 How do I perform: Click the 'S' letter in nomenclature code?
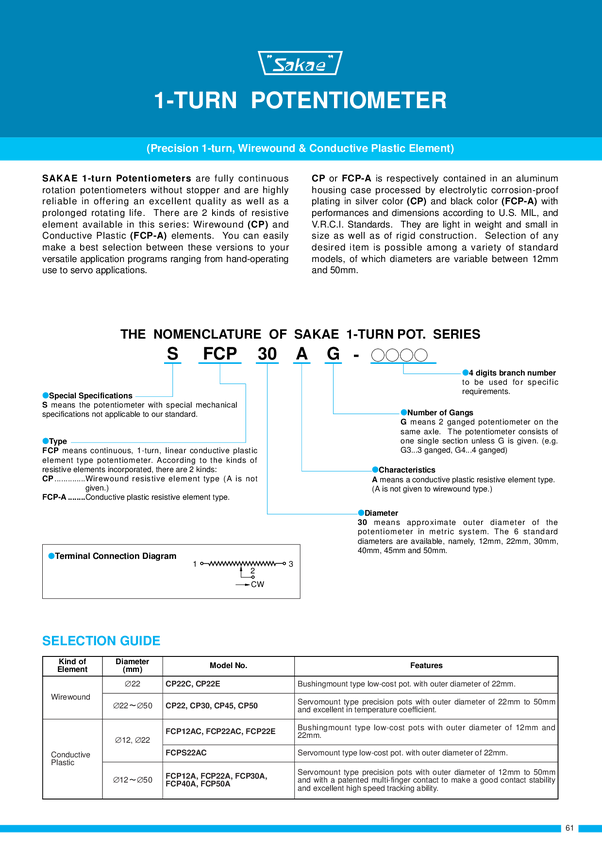[172, 353]
